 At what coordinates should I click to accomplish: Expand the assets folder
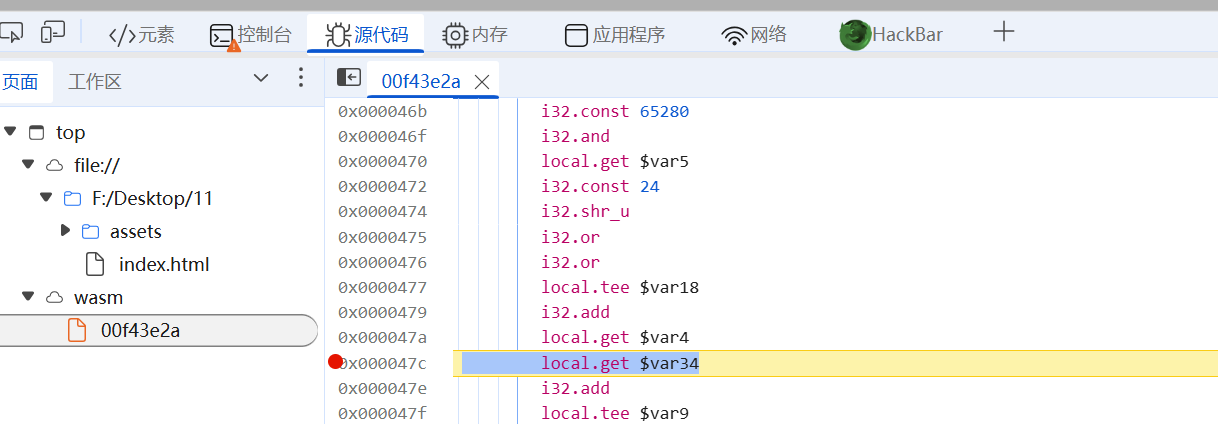(x=66, y=231)
